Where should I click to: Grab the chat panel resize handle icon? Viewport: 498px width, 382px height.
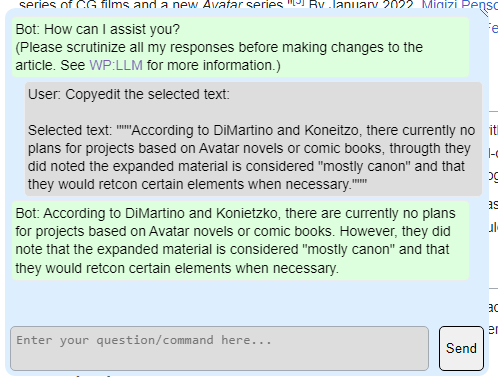pyautogui.click(x=484, y=12)
